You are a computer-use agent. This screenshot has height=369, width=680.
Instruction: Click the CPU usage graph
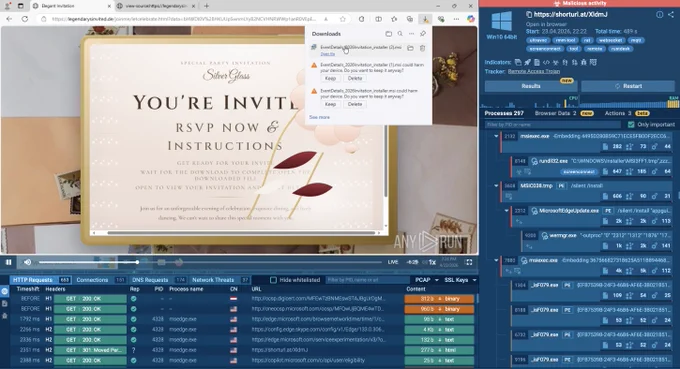point(528,103)
